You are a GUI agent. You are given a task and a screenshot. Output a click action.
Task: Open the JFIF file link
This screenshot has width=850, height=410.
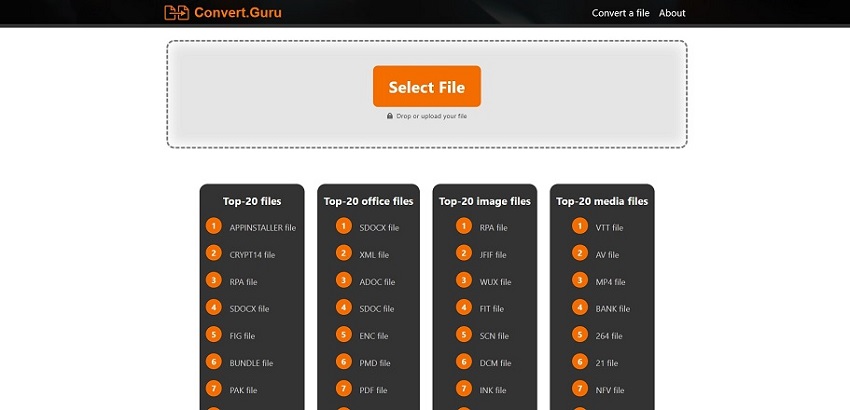pyautogui.click(x=493, y=255)
